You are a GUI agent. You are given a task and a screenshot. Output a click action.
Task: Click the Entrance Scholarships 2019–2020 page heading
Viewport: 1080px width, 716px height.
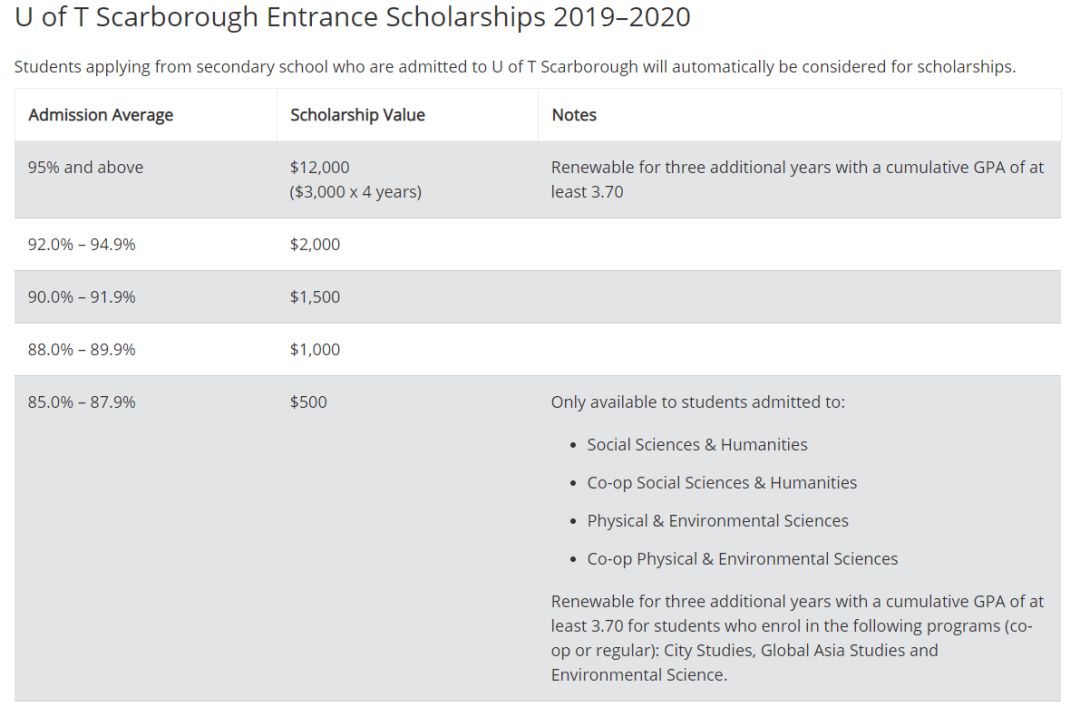[352, 18]
